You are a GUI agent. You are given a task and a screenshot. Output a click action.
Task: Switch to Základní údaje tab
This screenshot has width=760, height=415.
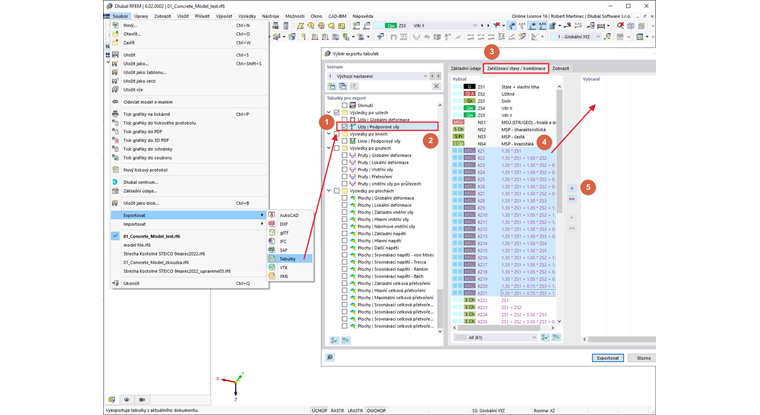click(465, 68)
